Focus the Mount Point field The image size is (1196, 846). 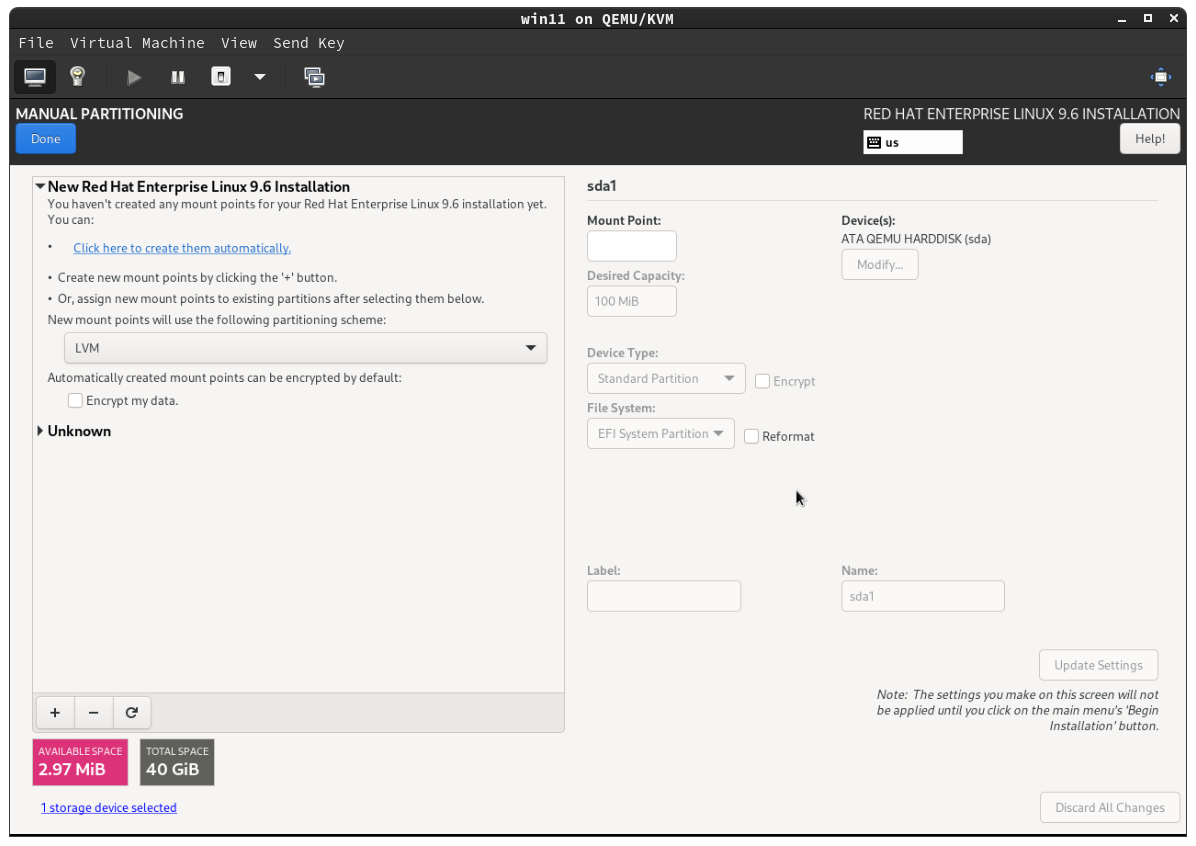pyautogui.click(x=632, y=246)
